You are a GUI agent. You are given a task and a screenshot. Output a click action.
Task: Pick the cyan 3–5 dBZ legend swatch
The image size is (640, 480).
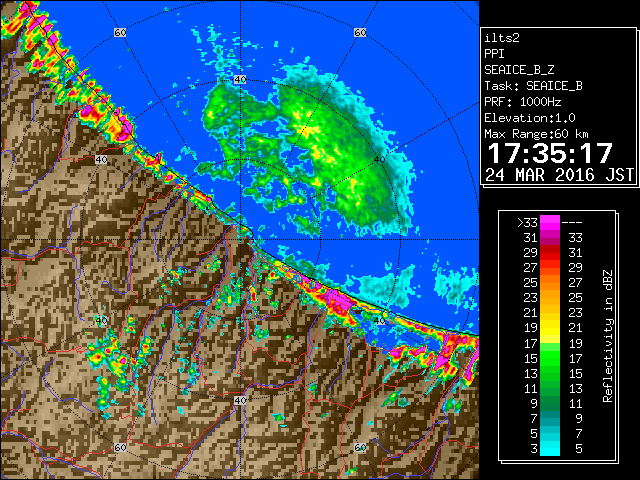click(550, 448)
